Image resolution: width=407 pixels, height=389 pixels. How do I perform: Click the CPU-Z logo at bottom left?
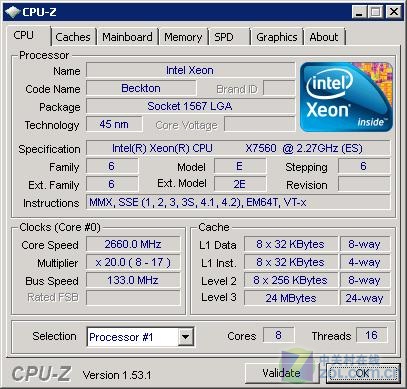[x=41, y=374]
